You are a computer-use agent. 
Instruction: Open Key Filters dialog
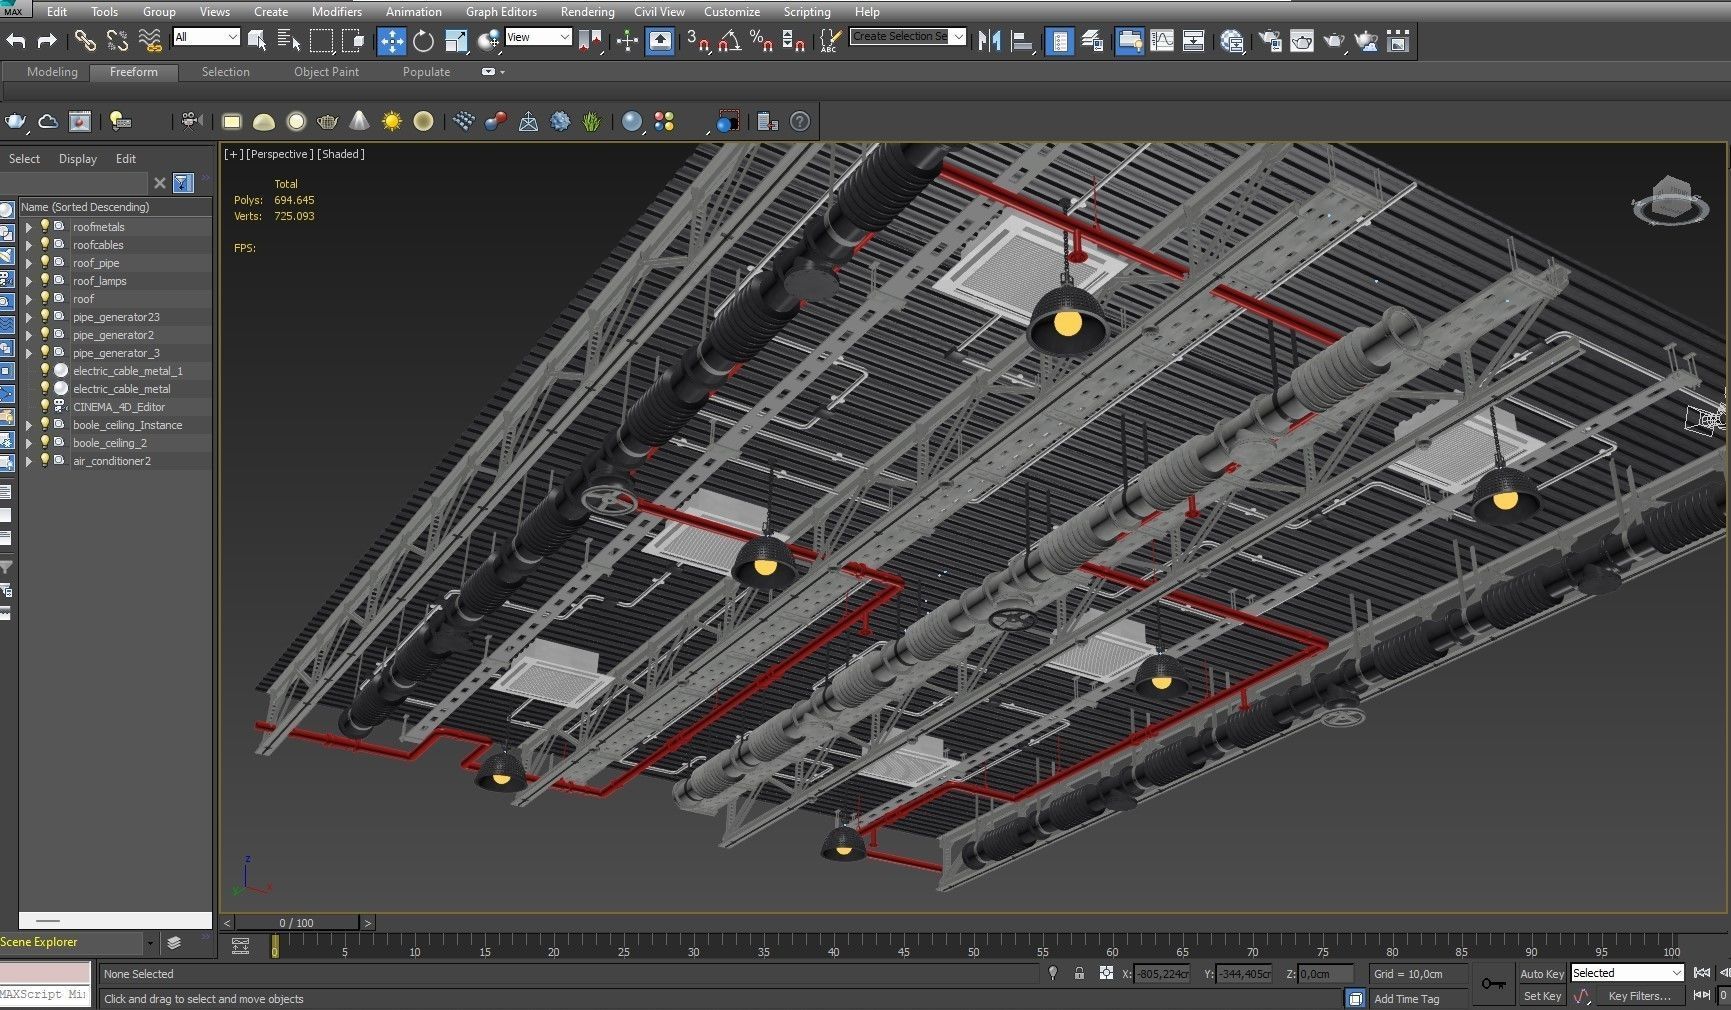tap(1639, 996)
